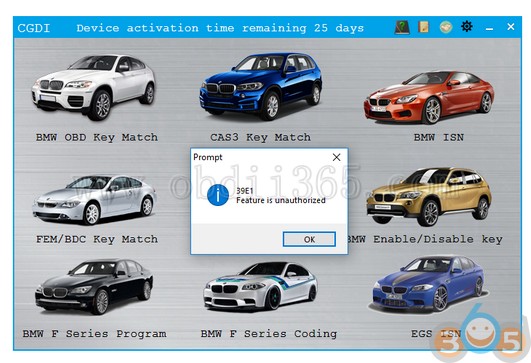Click the blue info icon in Prompt
531x363 pixels.
click(218, 195)
